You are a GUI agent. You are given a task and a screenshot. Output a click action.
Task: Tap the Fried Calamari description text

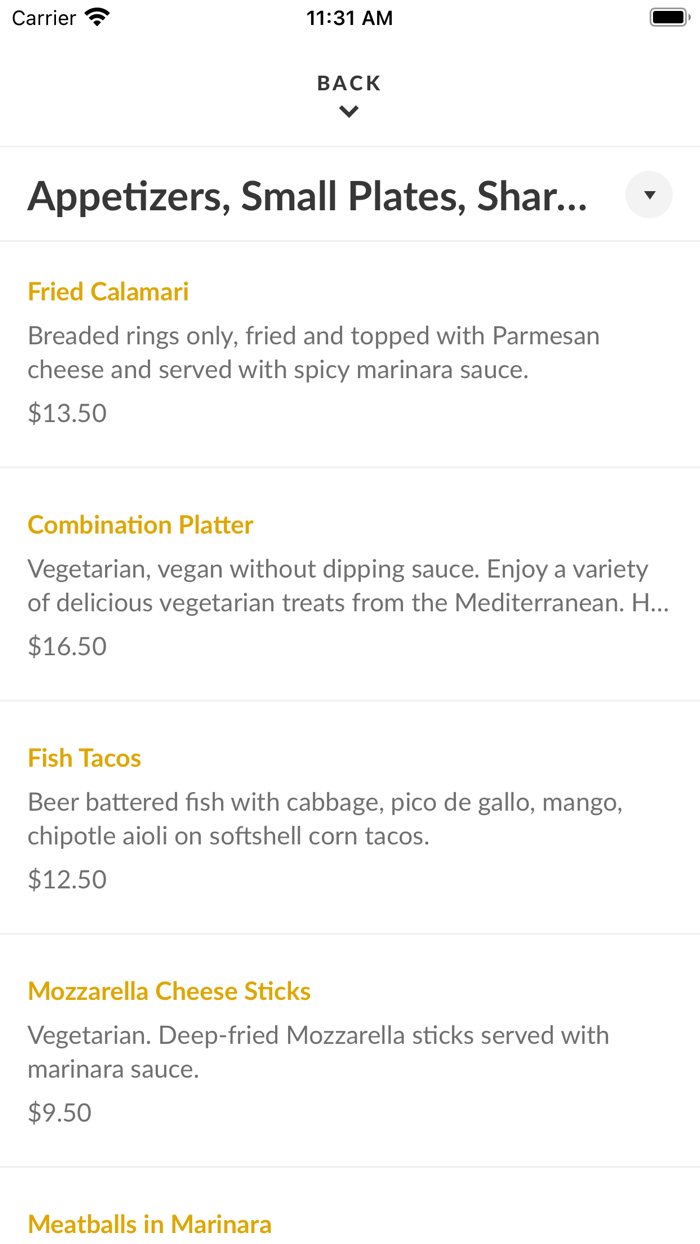click(313, 353)
